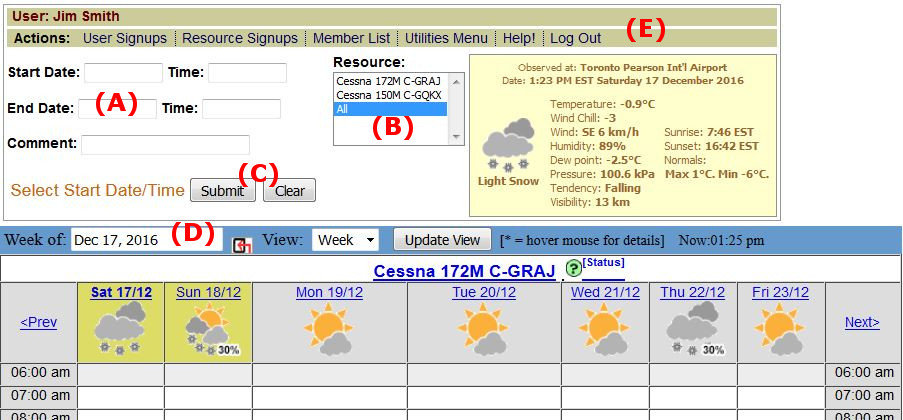The height and width of the screenshot is (420, 903).
Task: Focus the Start Date Time field
Action: 247,73
